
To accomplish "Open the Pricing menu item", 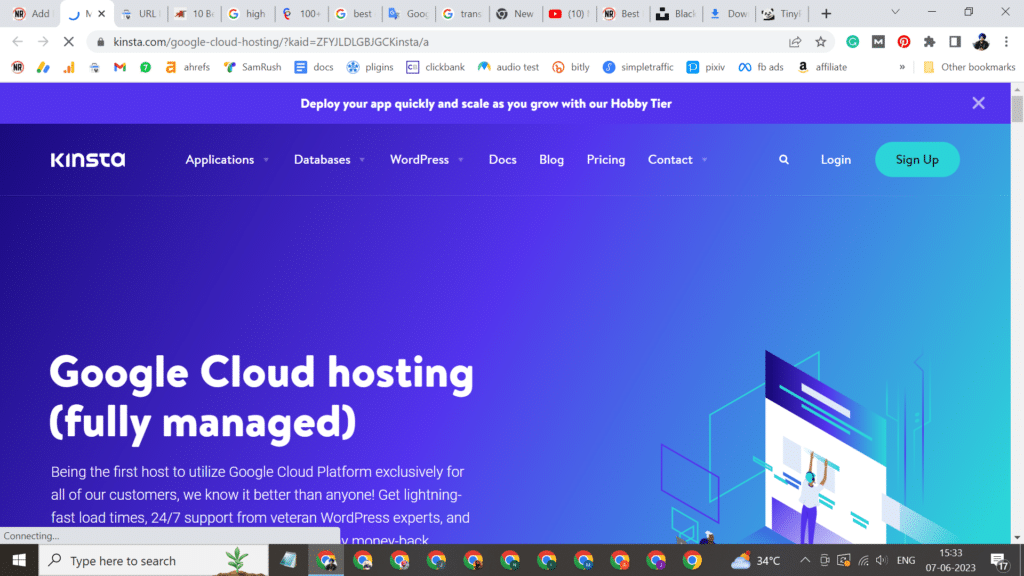I will coord(605,160).
